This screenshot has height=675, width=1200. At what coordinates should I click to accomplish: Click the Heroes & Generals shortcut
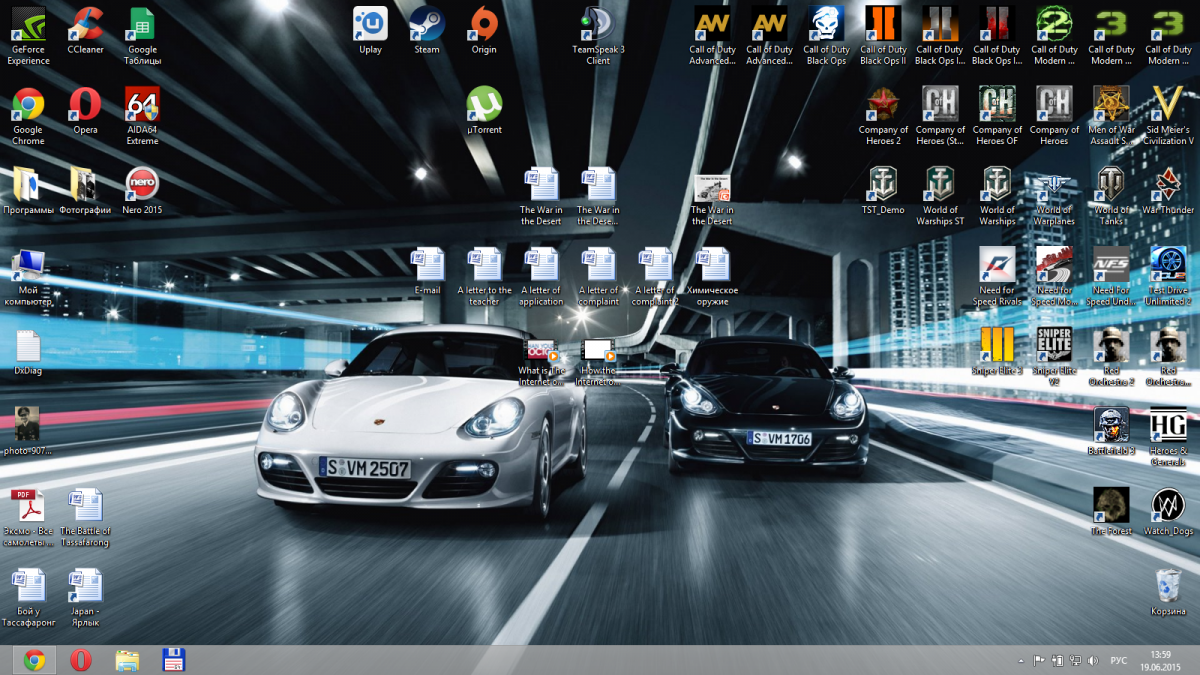click(1168, 426)
